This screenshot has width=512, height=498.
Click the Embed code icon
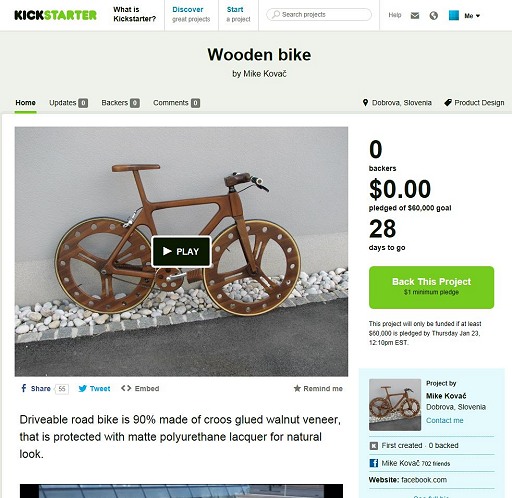tap(126, 388)
